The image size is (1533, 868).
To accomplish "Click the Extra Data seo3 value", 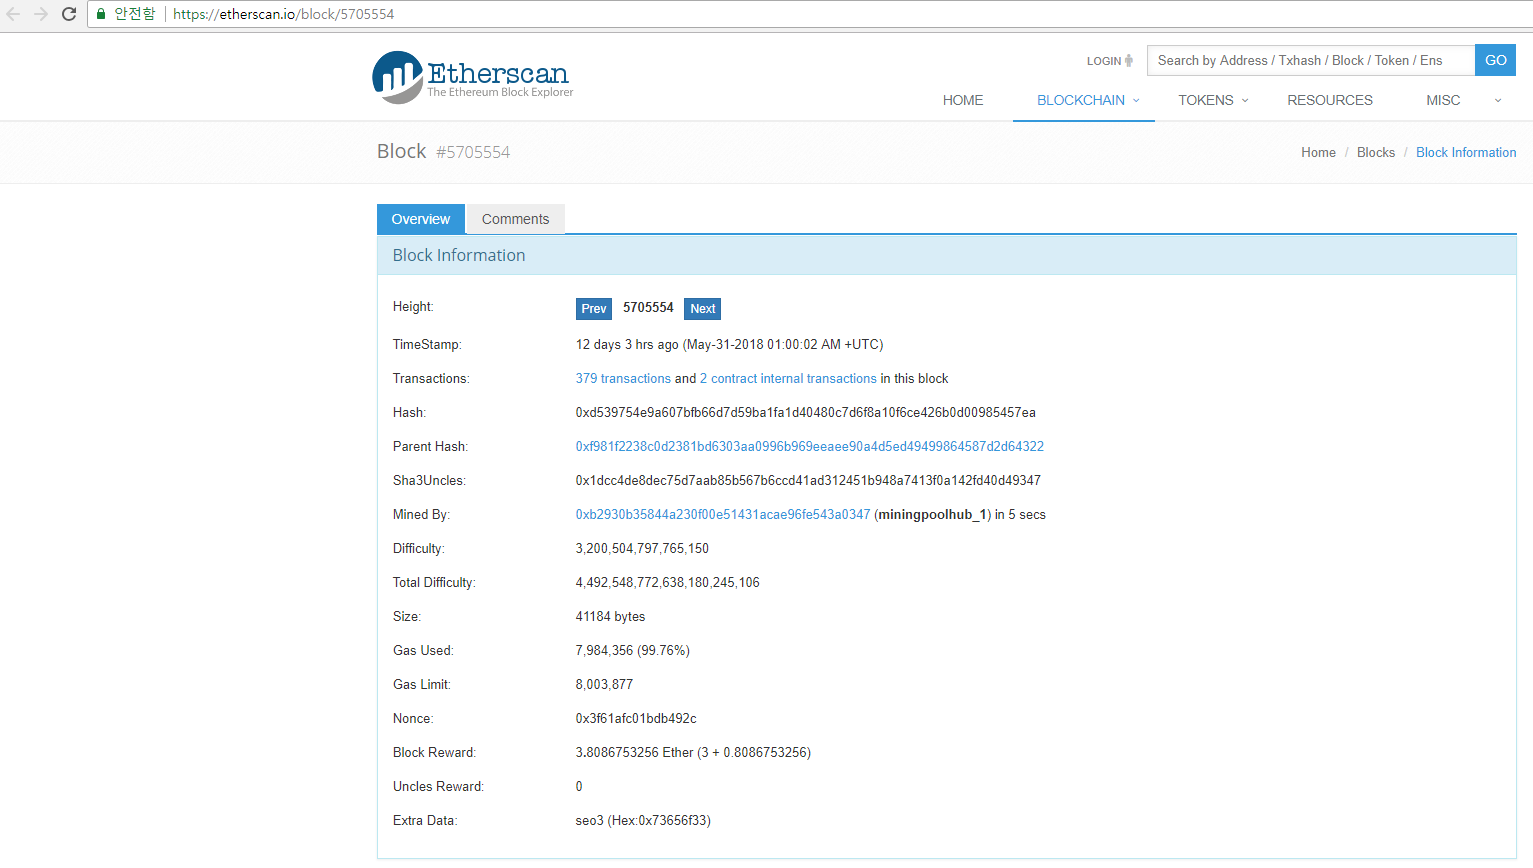I will pyautogui.click(x=643, y=821).
